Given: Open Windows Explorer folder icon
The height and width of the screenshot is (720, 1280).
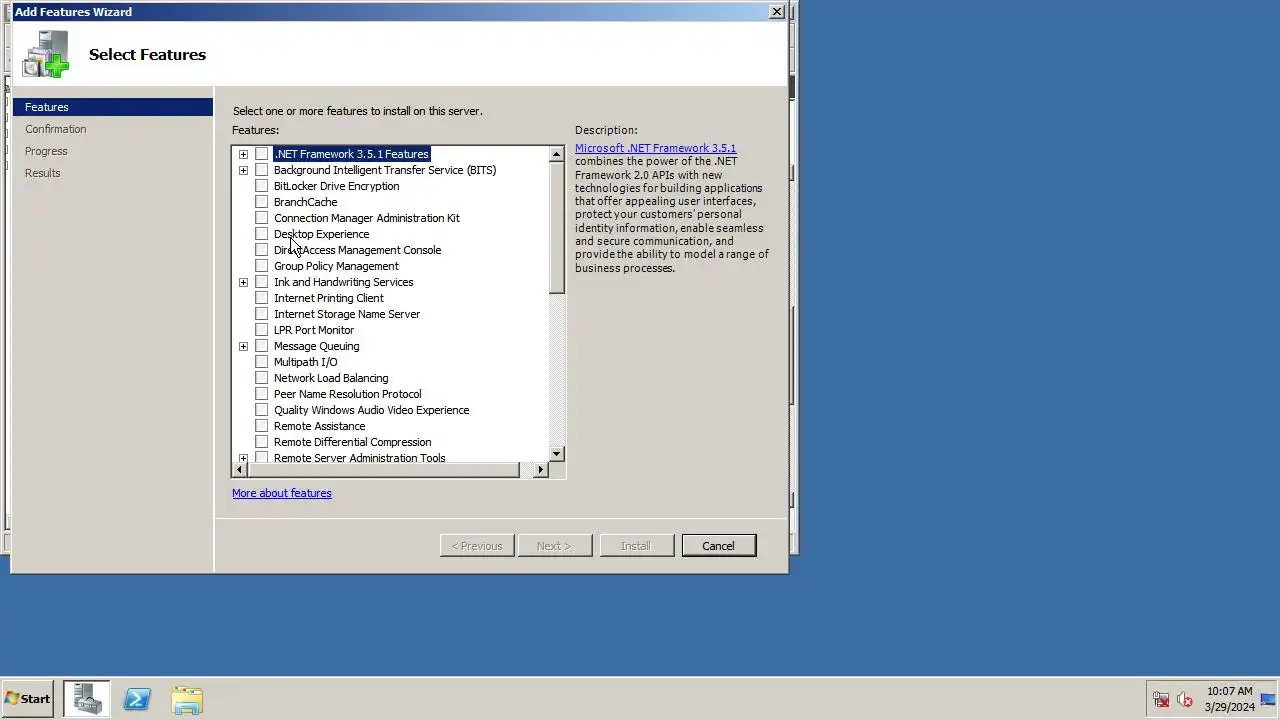Looking at the screenshot, I should pyautogui.click(x=187, y=699).
